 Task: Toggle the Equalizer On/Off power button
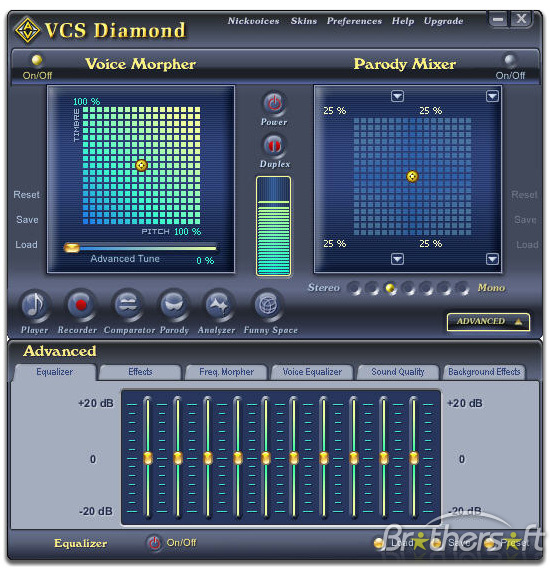click(154, 543)
